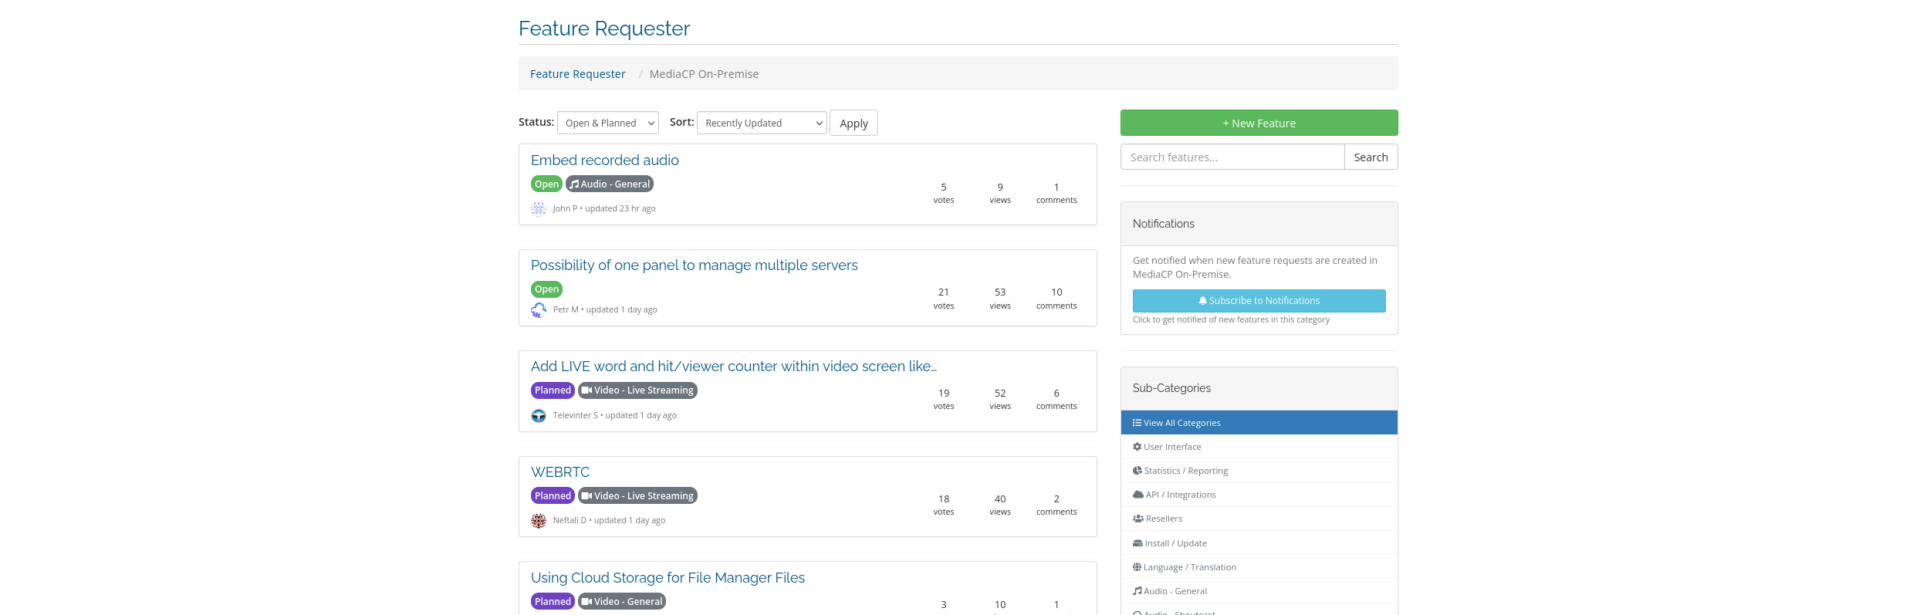Open User Interface sub-category
The height and width of the screenshot is (615, 1920).
1171,447
